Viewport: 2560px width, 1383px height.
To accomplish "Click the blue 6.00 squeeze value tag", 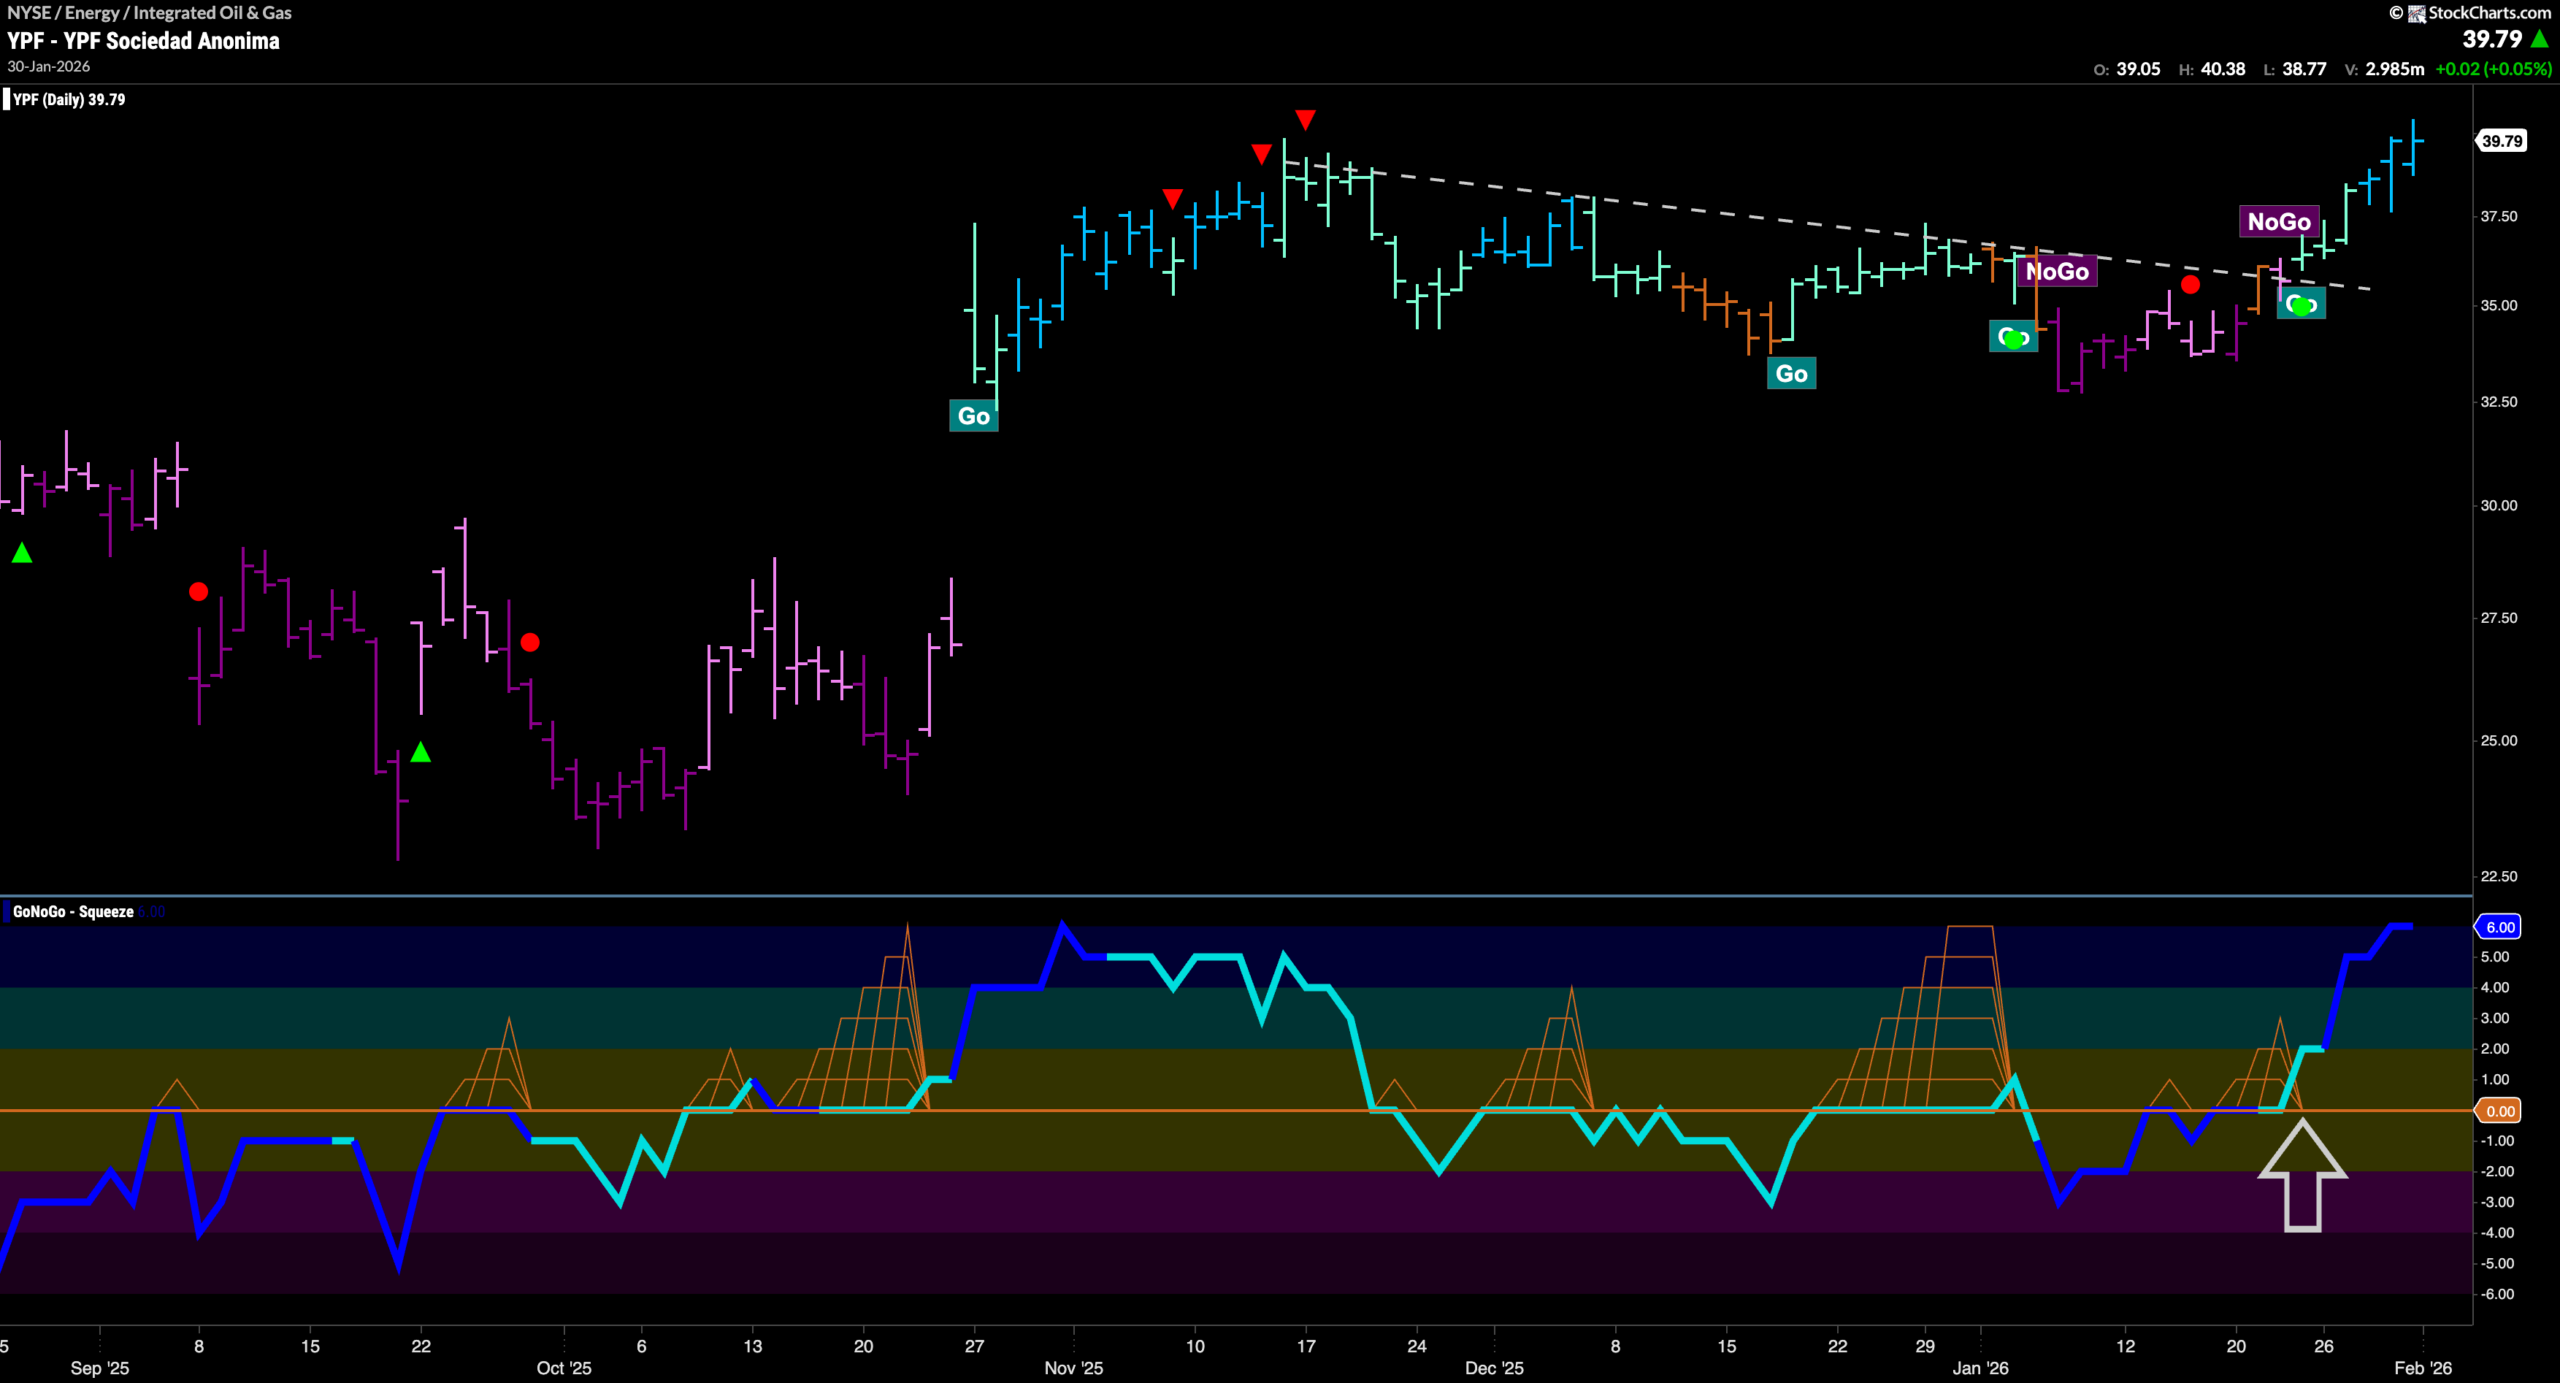I will (x=2498, y=927).
